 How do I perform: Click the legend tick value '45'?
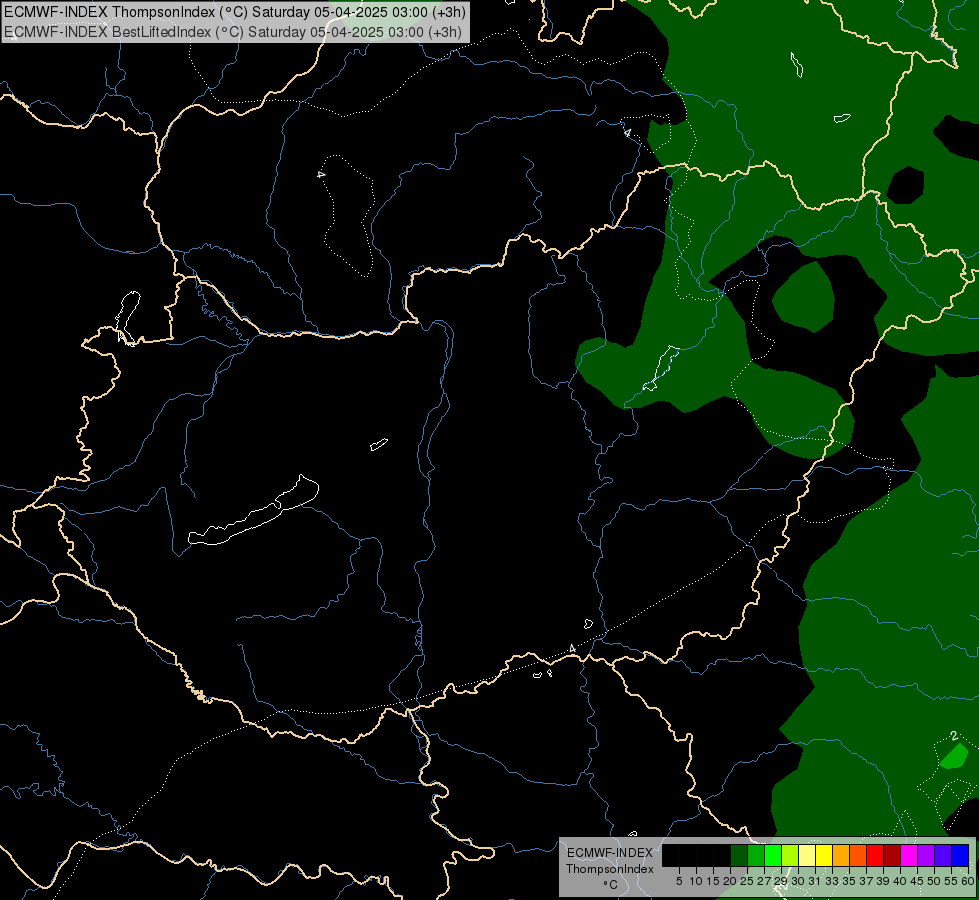click(917, 881)
